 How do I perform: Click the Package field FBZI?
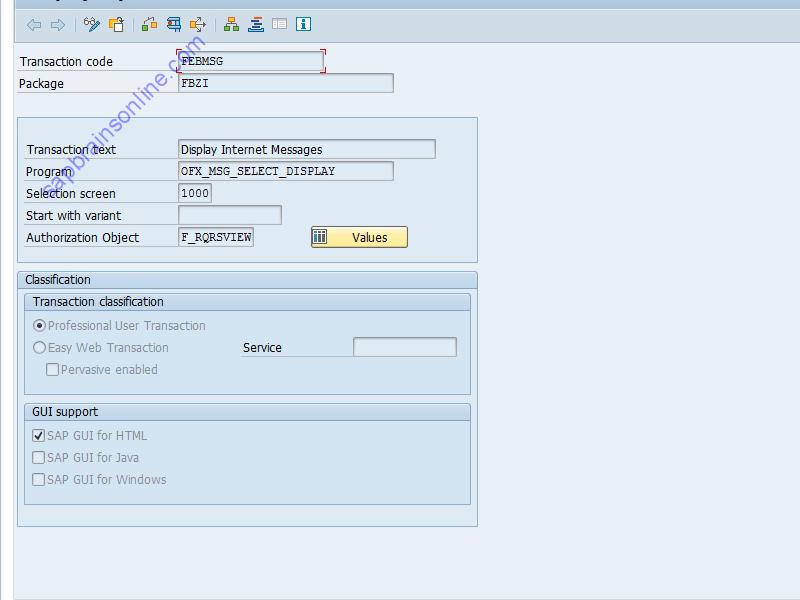[x=286, y=83]
